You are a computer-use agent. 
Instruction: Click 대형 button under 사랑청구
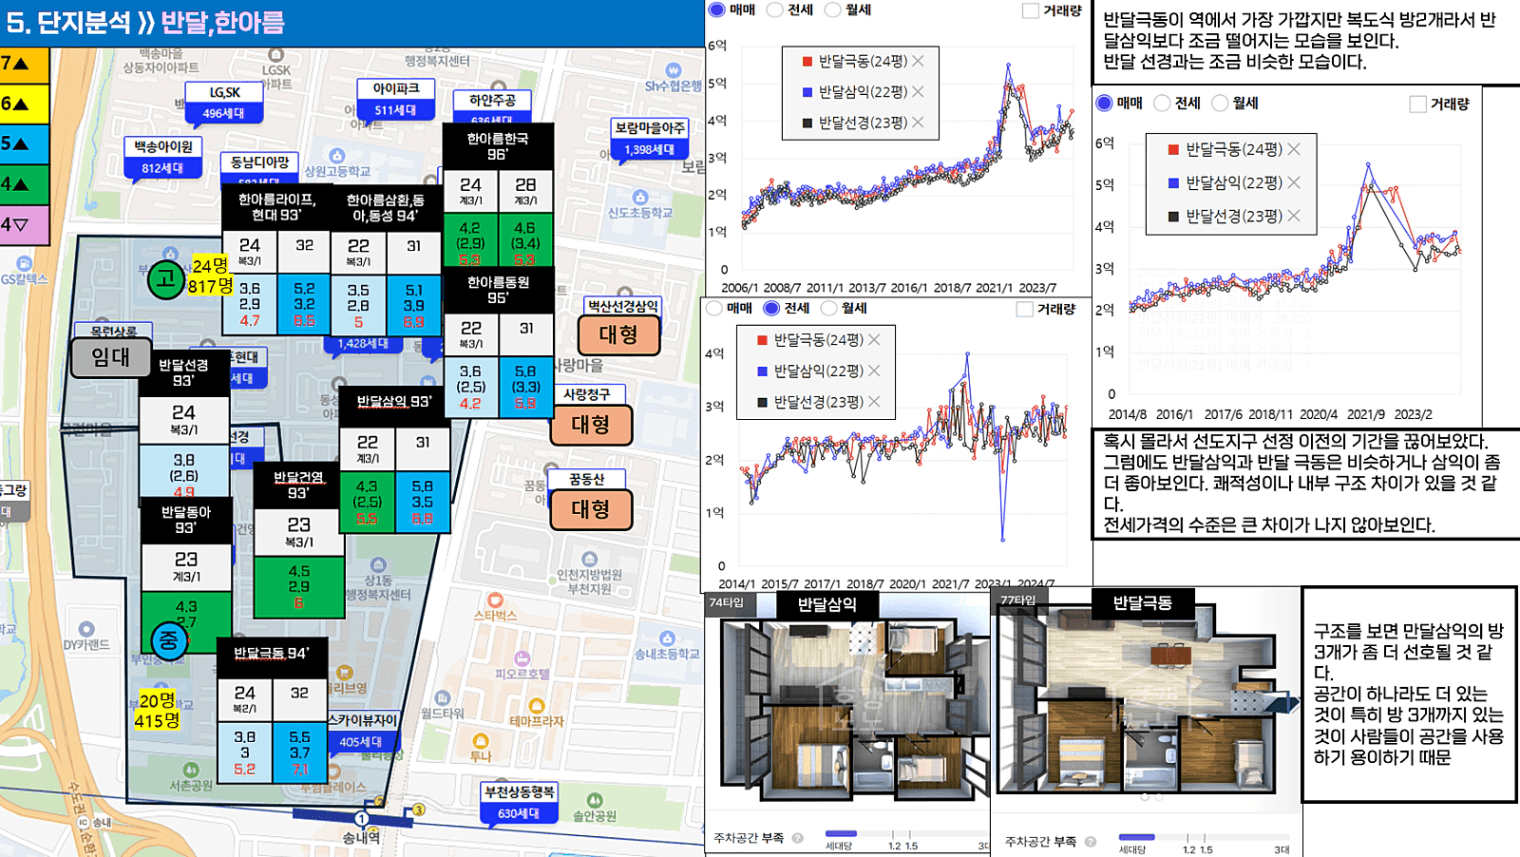point(591,424)
